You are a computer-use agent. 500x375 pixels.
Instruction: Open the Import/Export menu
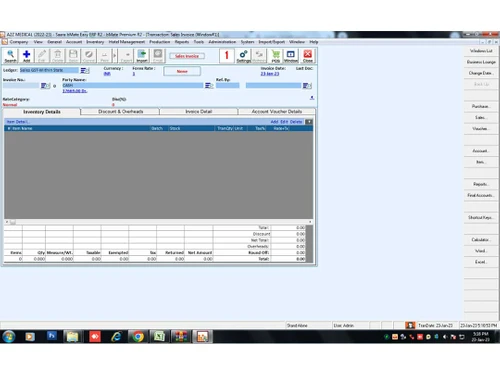coord(272,42)
